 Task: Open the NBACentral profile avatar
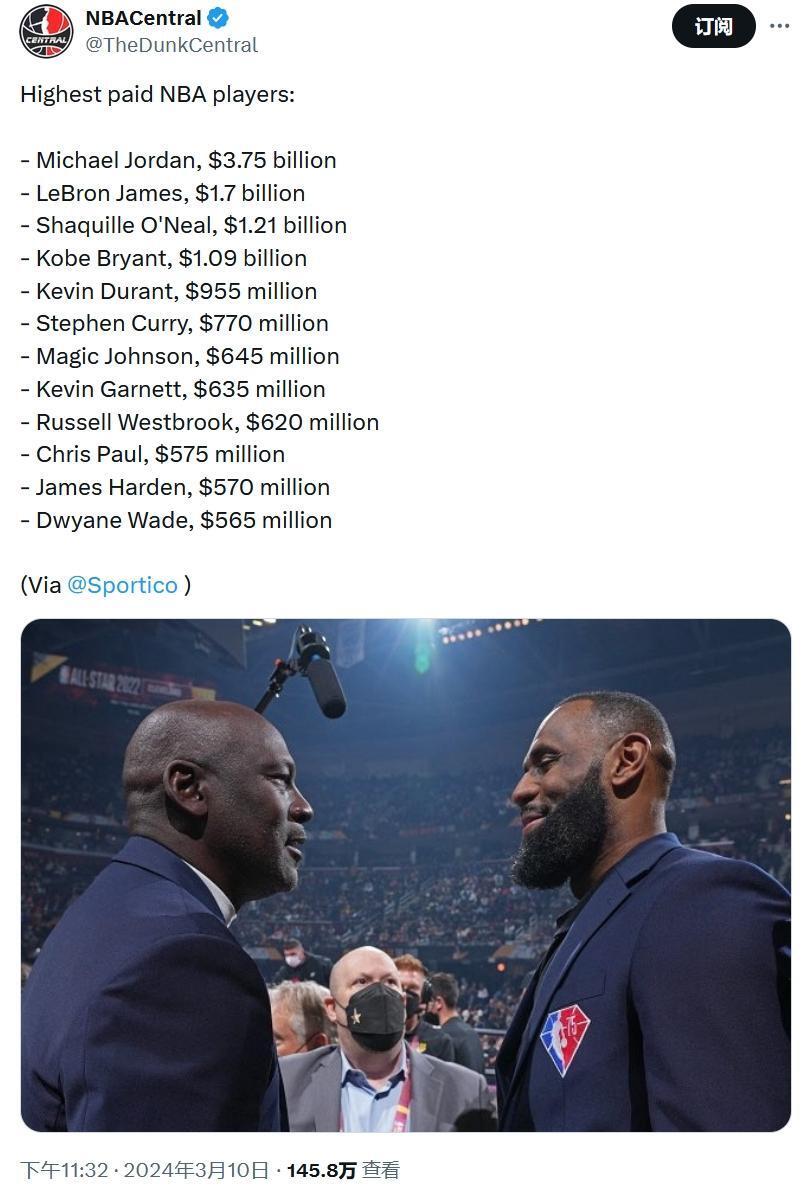(46, 31)
